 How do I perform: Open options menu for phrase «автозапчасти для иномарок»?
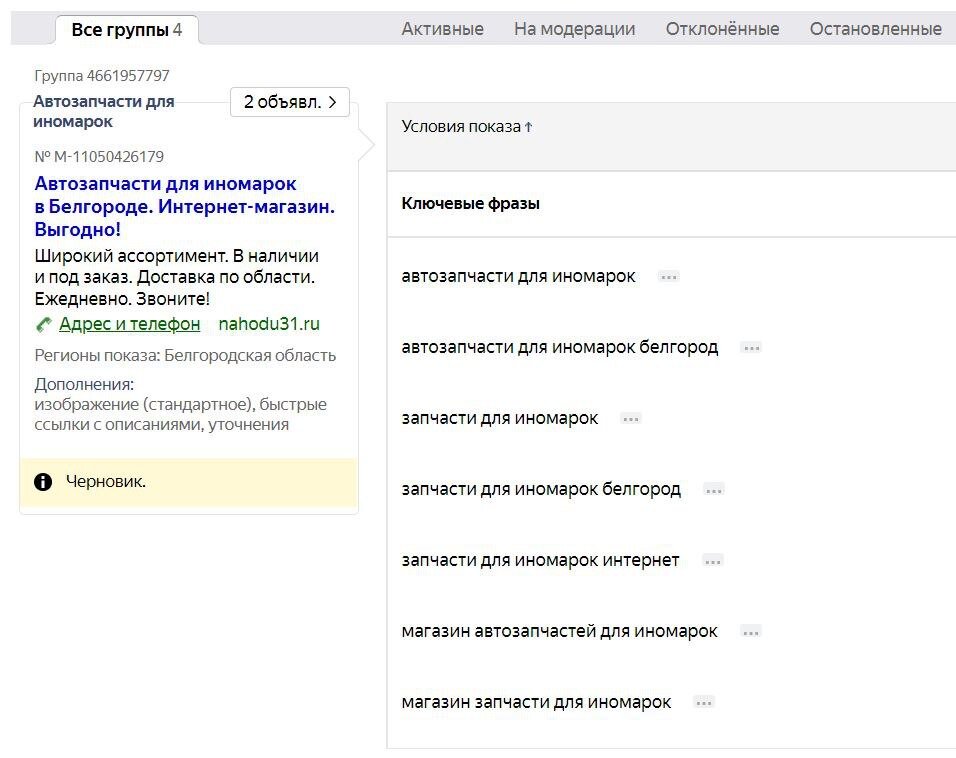[x=667, y=277]
